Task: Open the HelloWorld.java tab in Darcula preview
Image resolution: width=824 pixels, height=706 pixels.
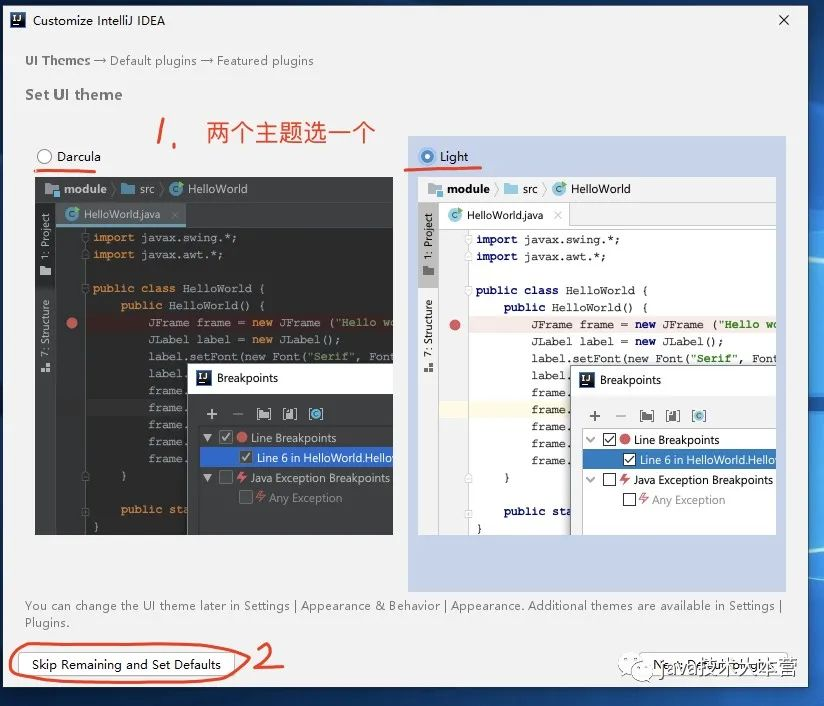Action: (121, 214)
